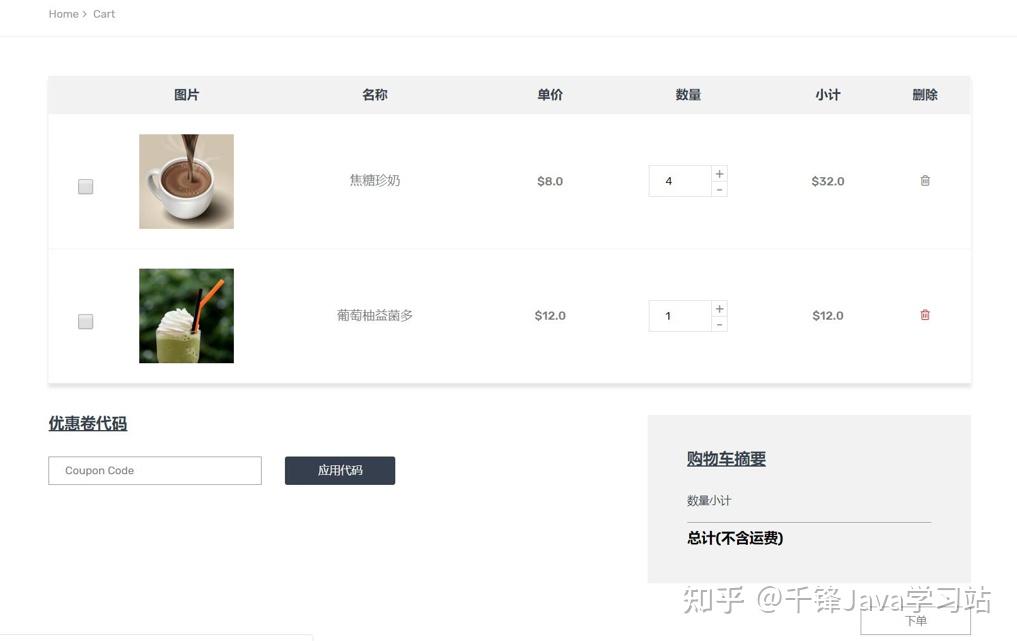The image size is (1017, 641).
Task: Decrease 焦糖珍奶 quantity with minus button
Action: [719, 189]
